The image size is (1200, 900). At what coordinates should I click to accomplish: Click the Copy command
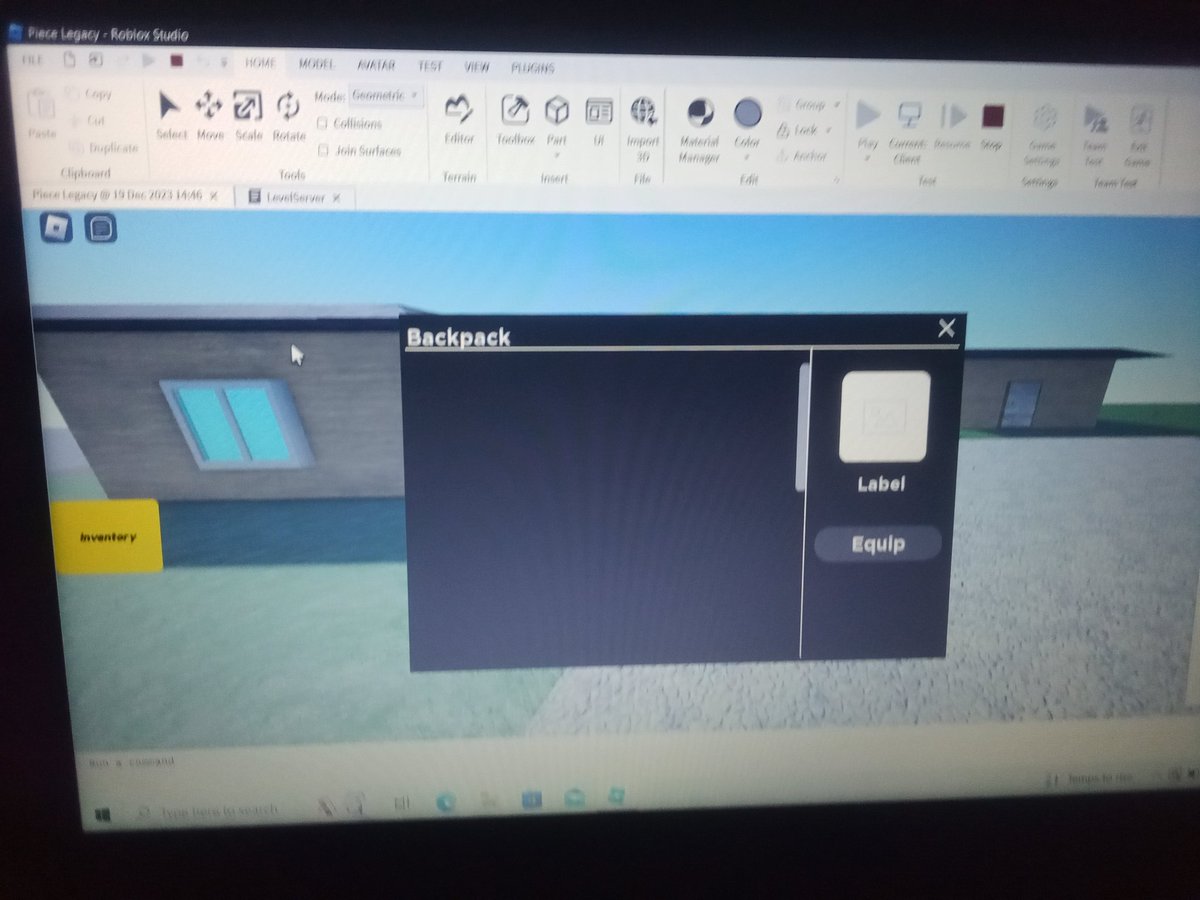88,94
